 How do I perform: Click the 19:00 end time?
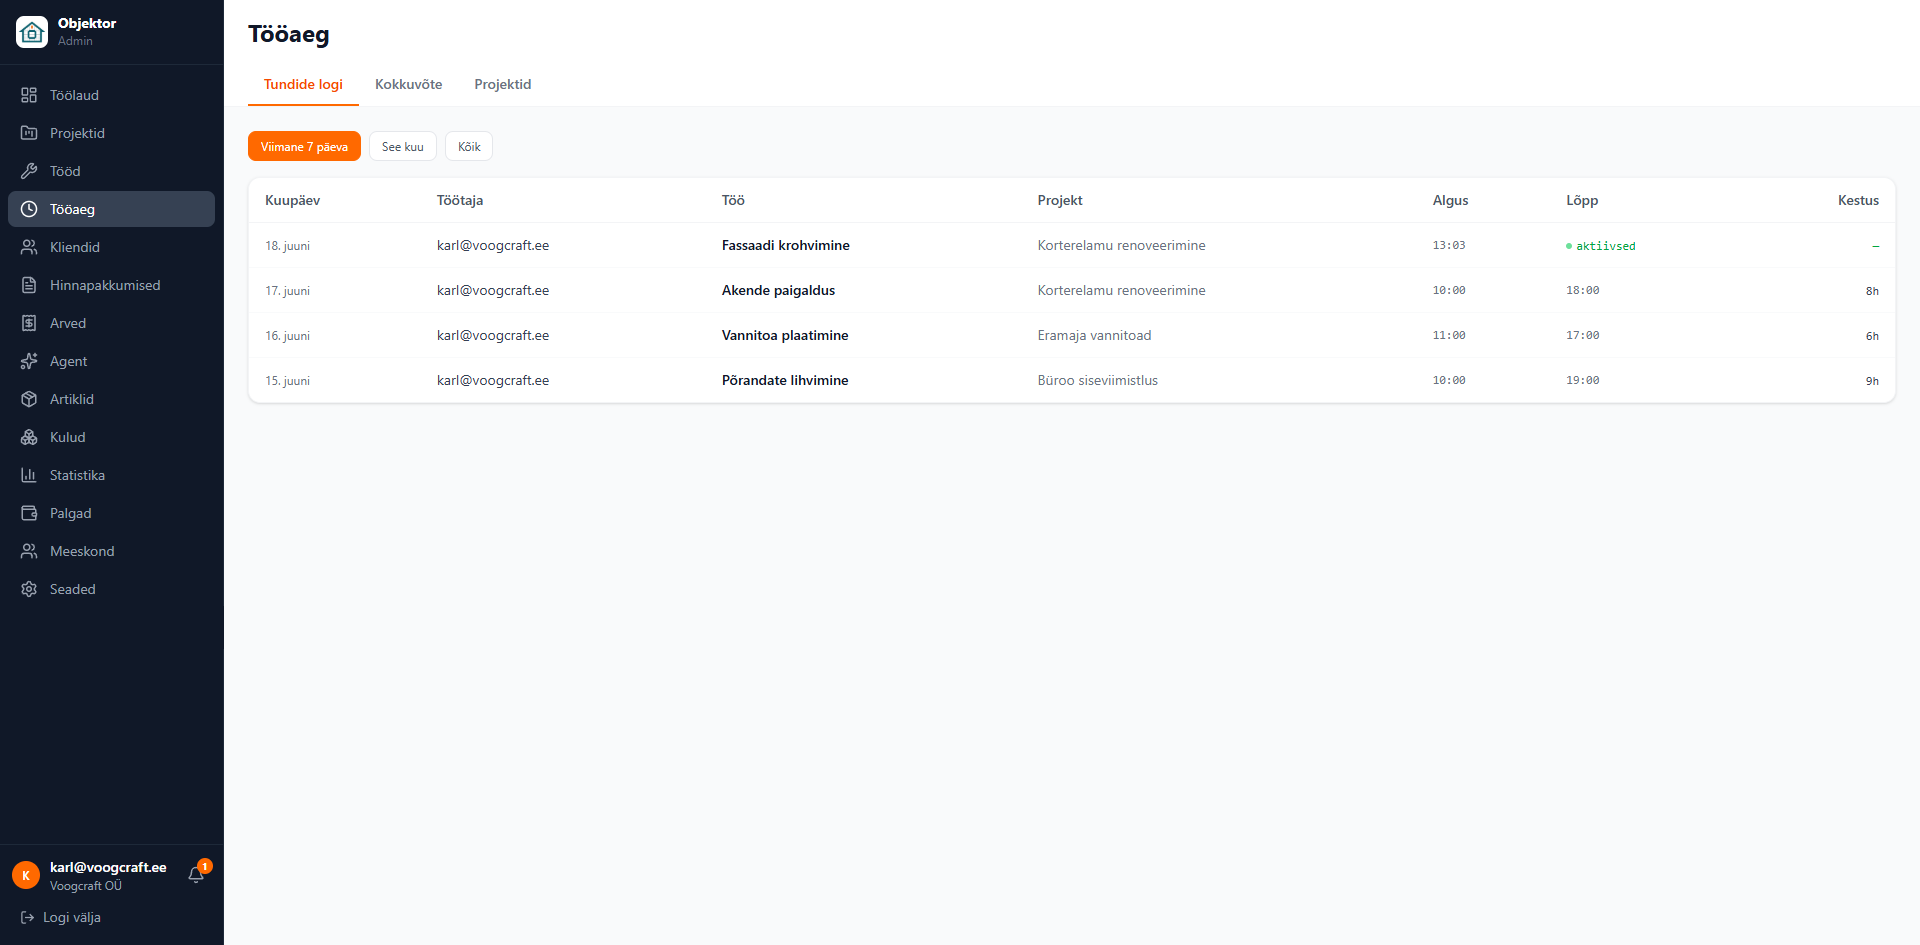(1582, 380)
